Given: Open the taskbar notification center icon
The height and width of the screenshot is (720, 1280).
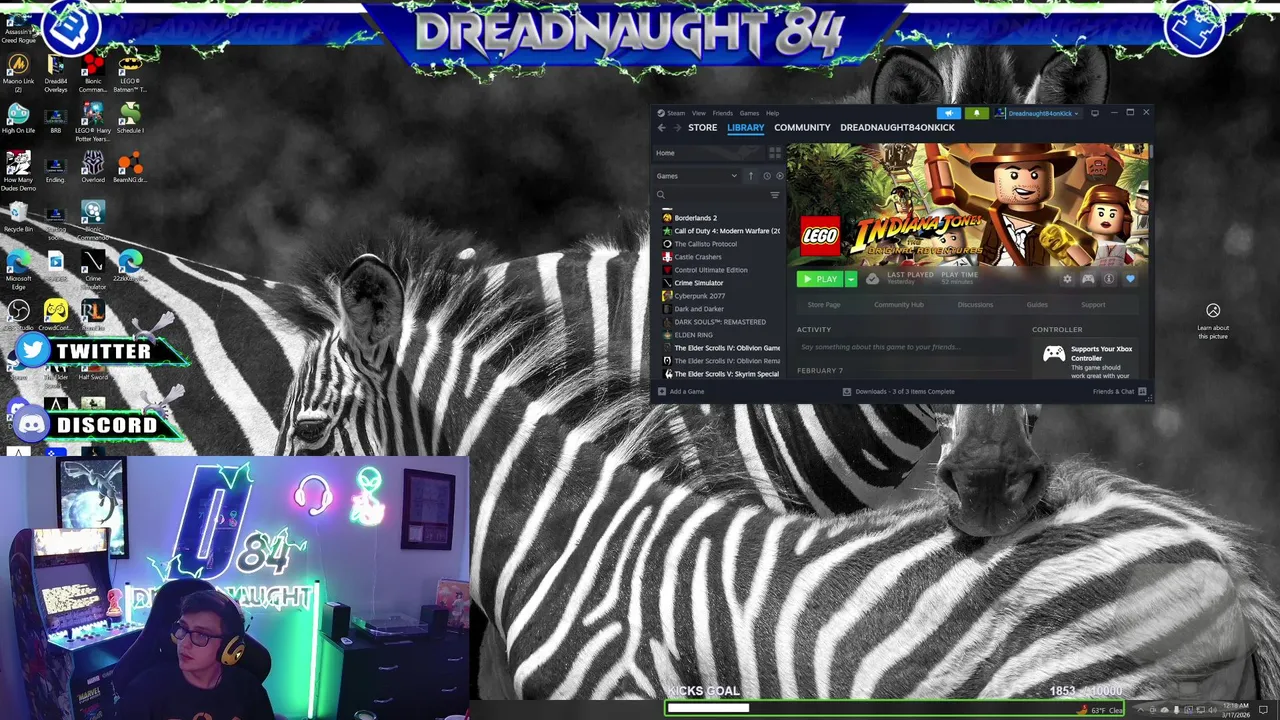Looking at the screenshot, I should tap(1264, 710).
